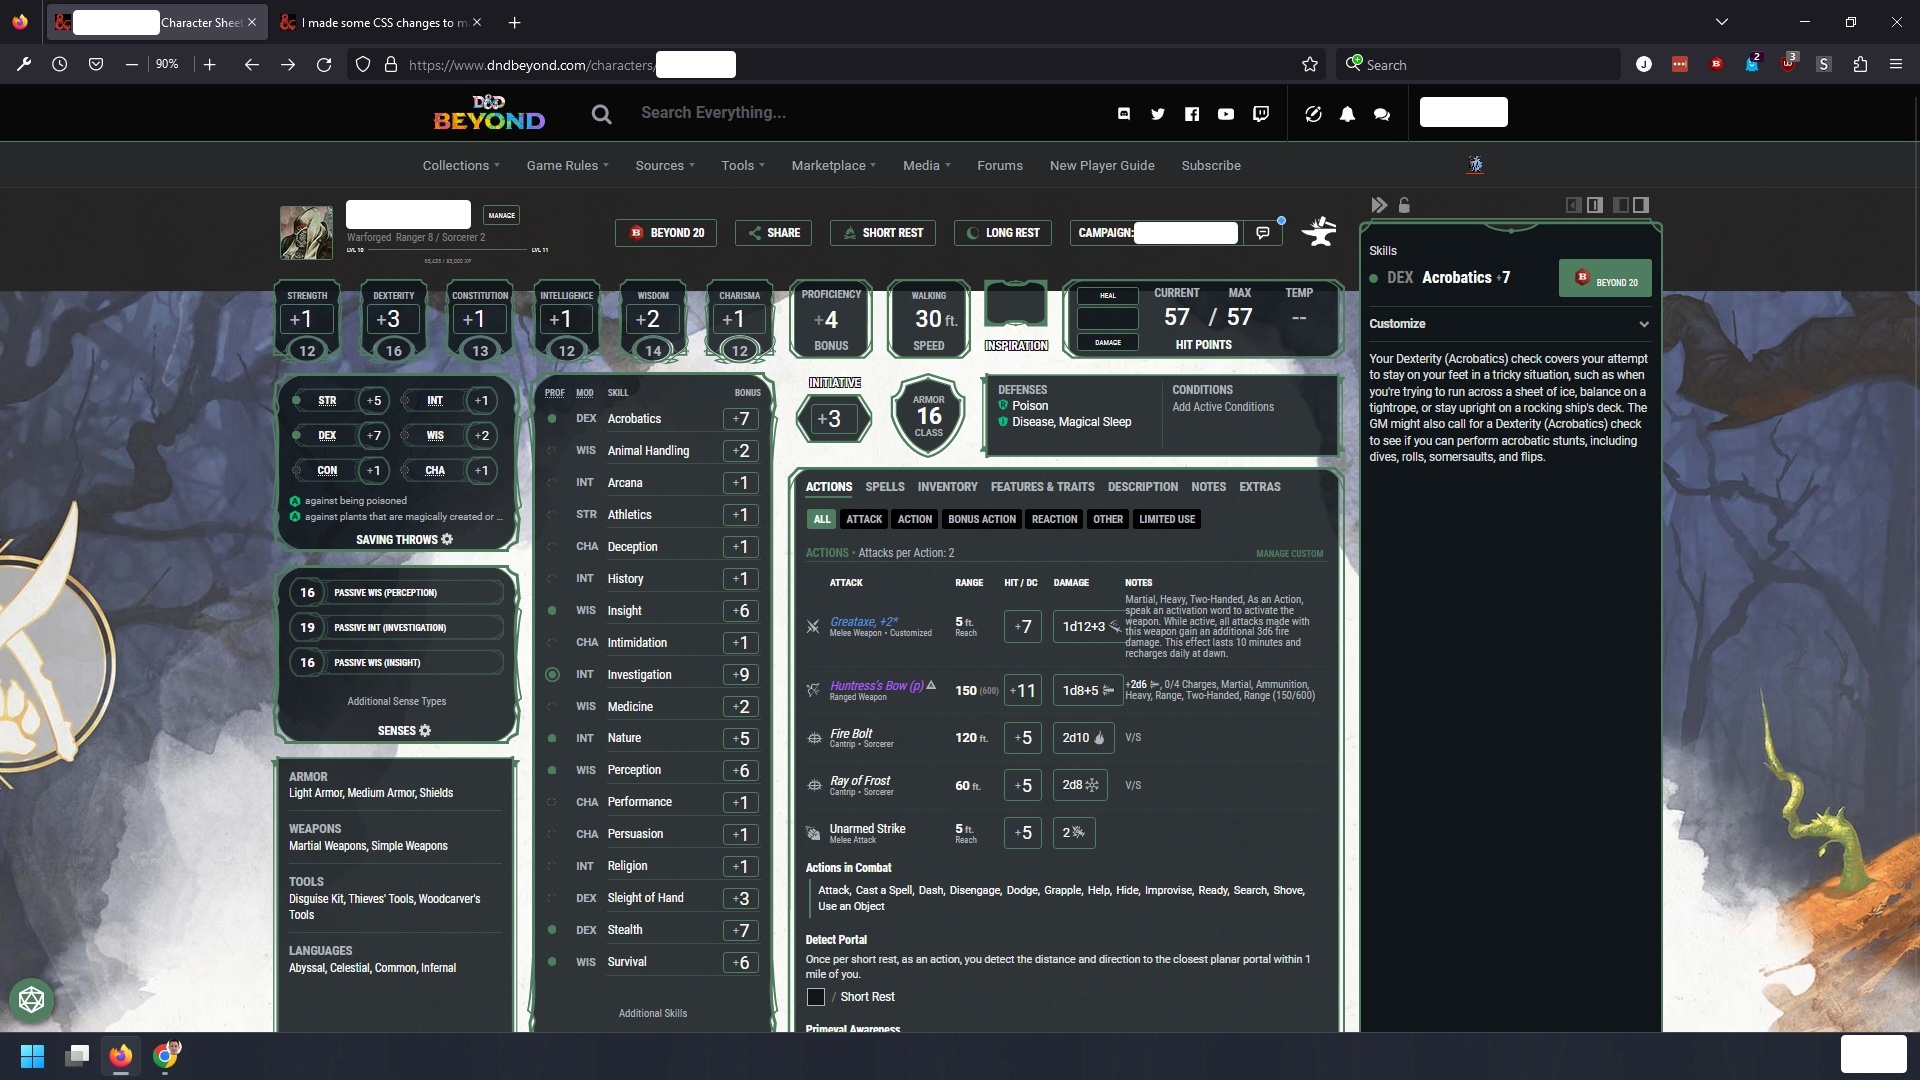The height and width of the screenshot is (1080, 1920).
Task: Toggle Perception proficiency dot
Action: coord(552,770)
